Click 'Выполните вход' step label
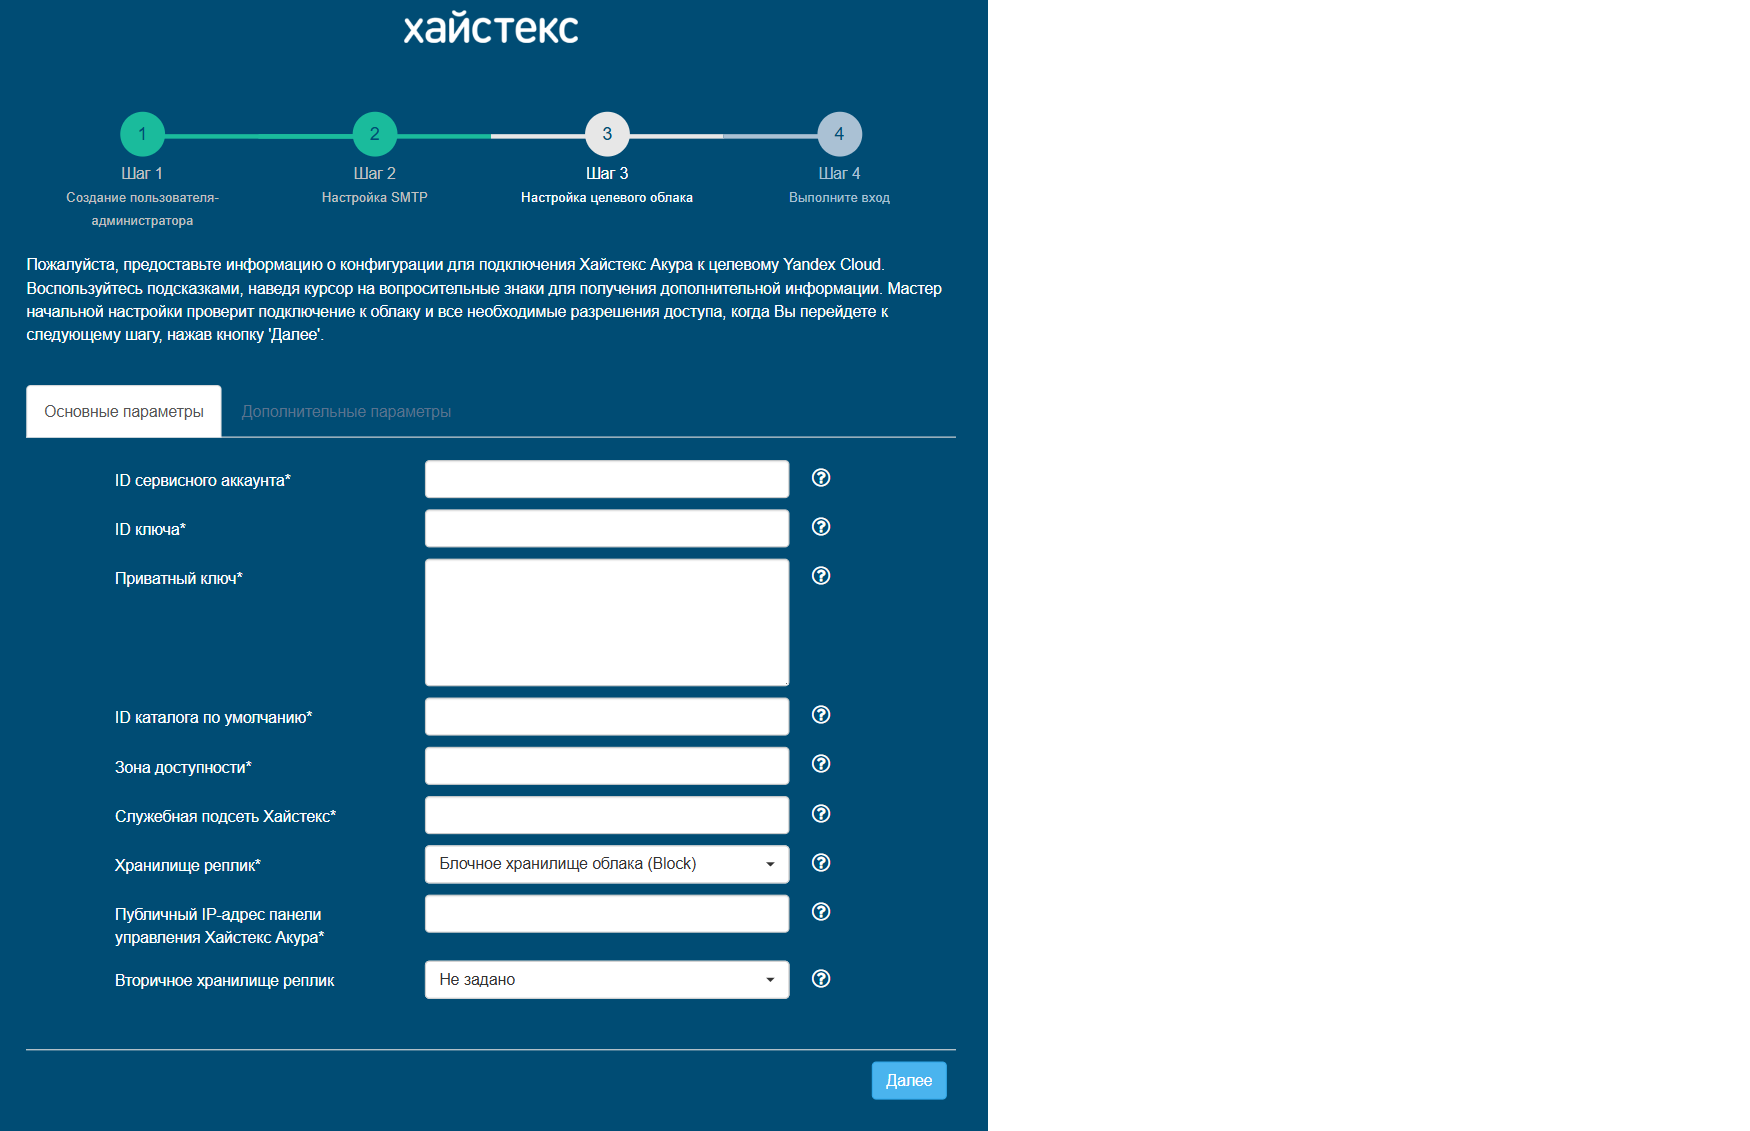1750x1131 pixels. (x=839, y=198)
